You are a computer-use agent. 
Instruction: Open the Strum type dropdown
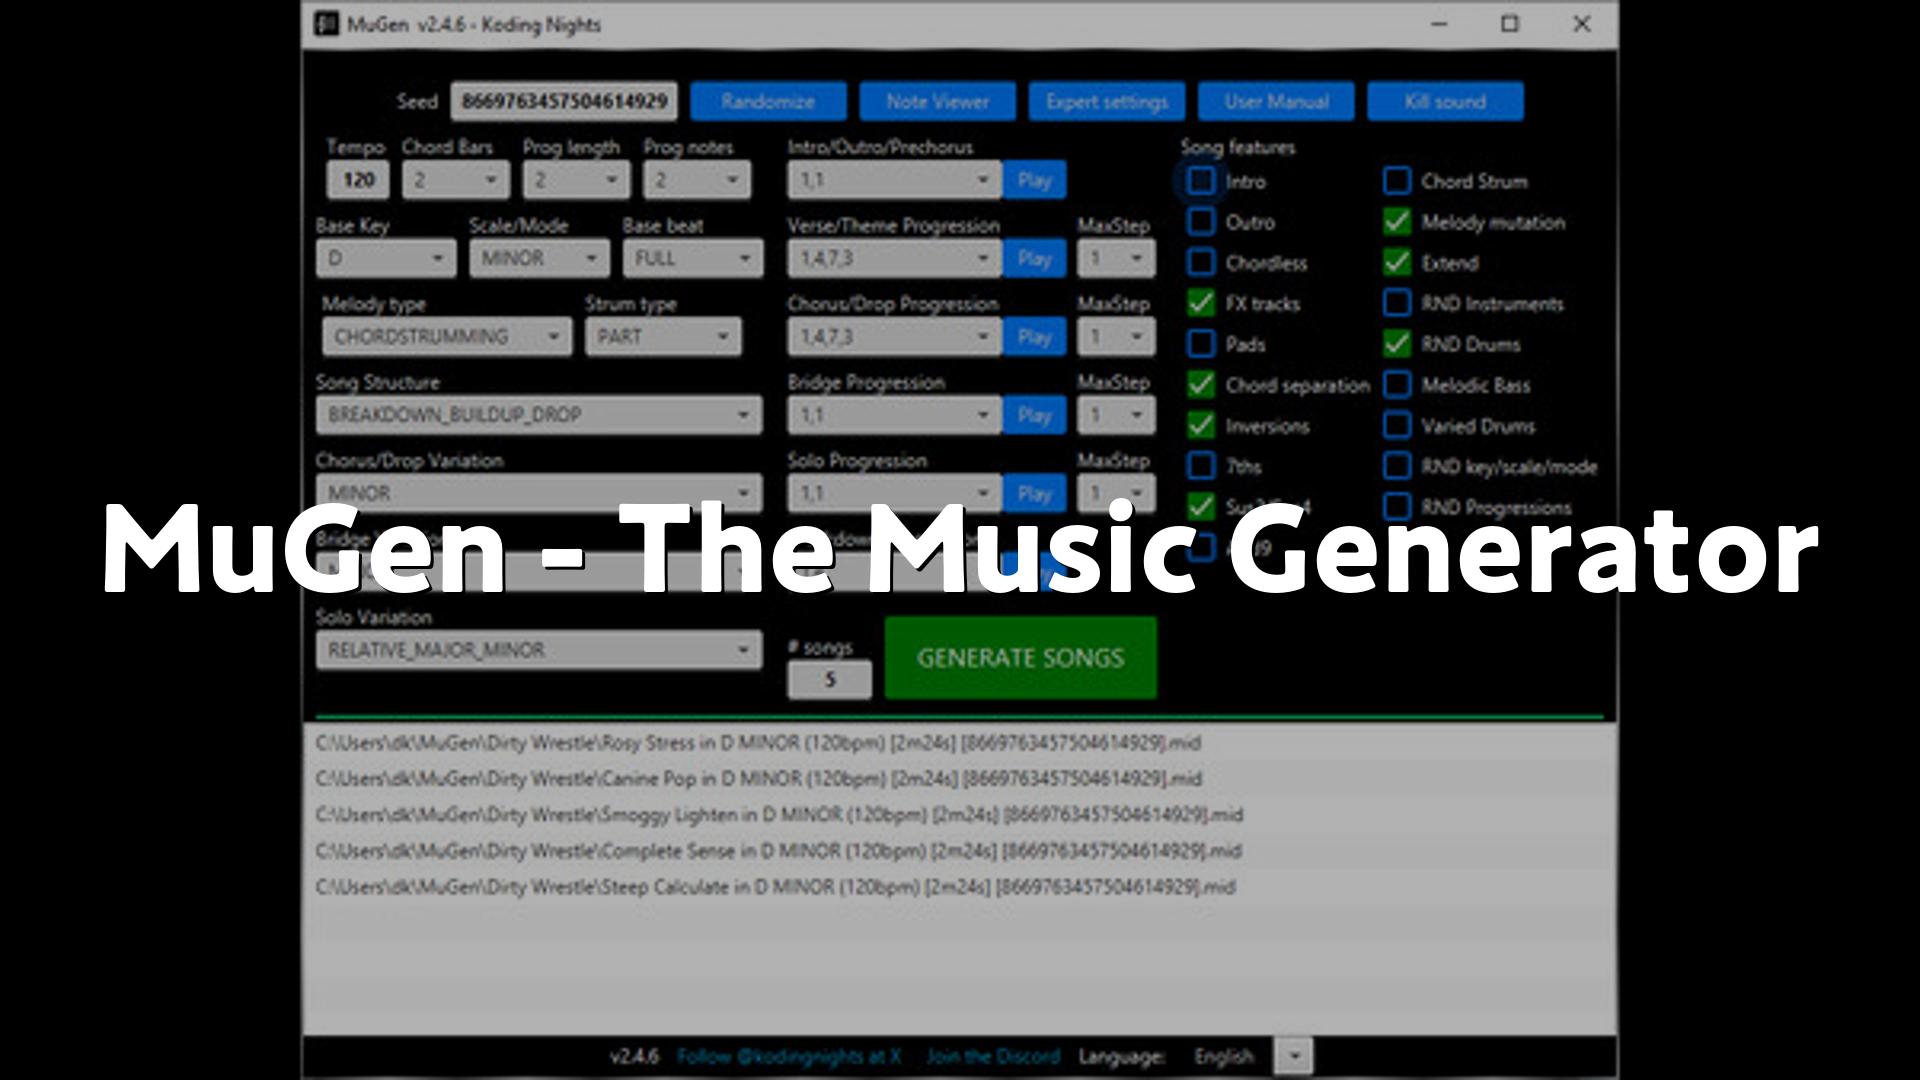pos(664,336)
